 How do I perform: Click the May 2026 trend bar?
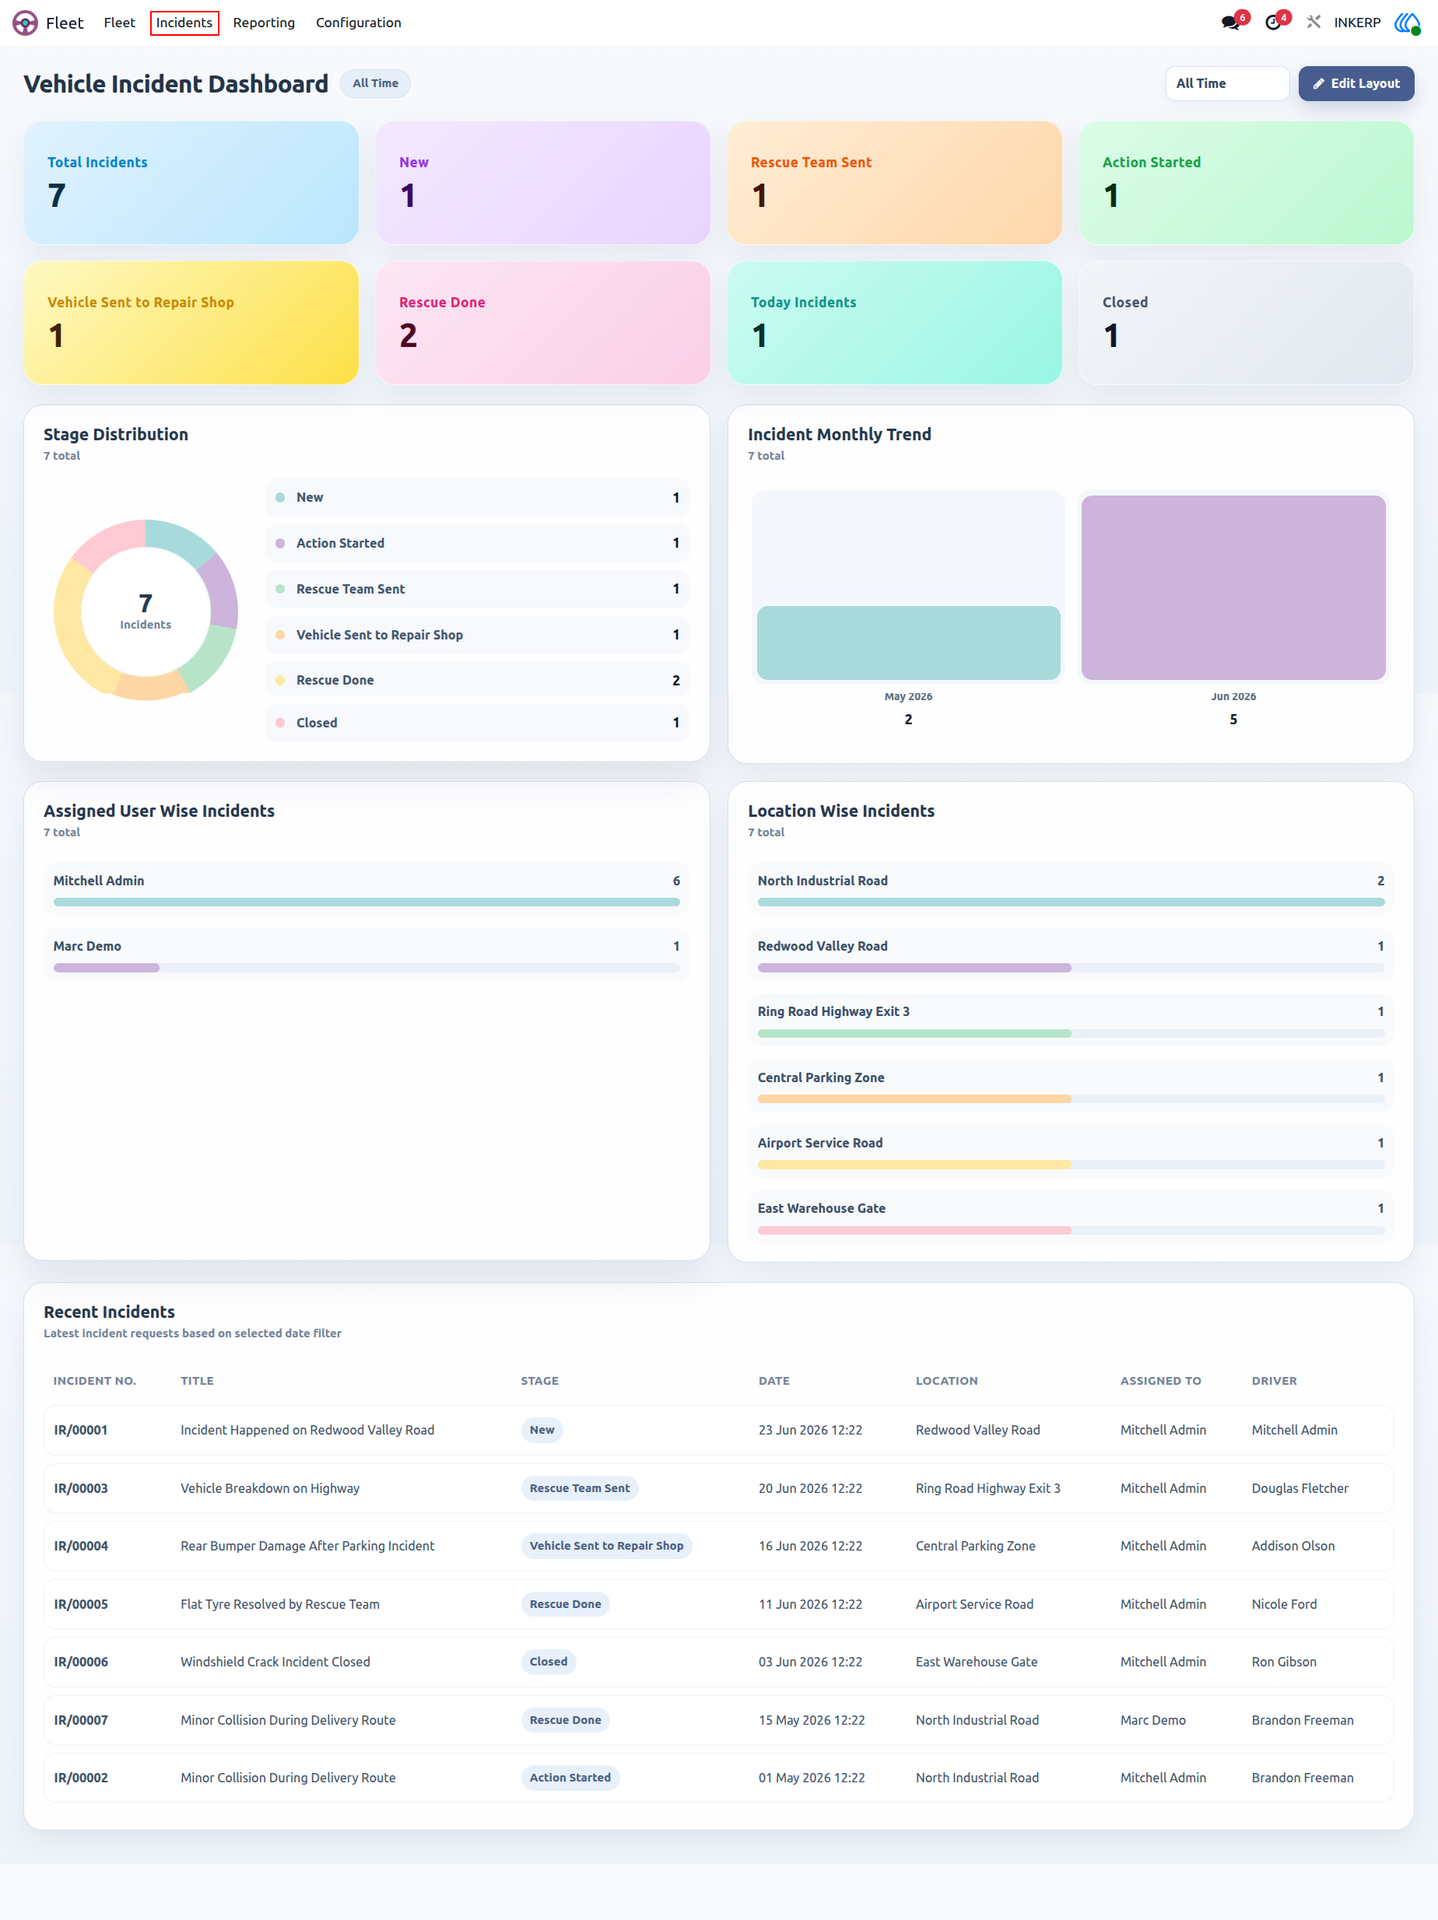908,643
